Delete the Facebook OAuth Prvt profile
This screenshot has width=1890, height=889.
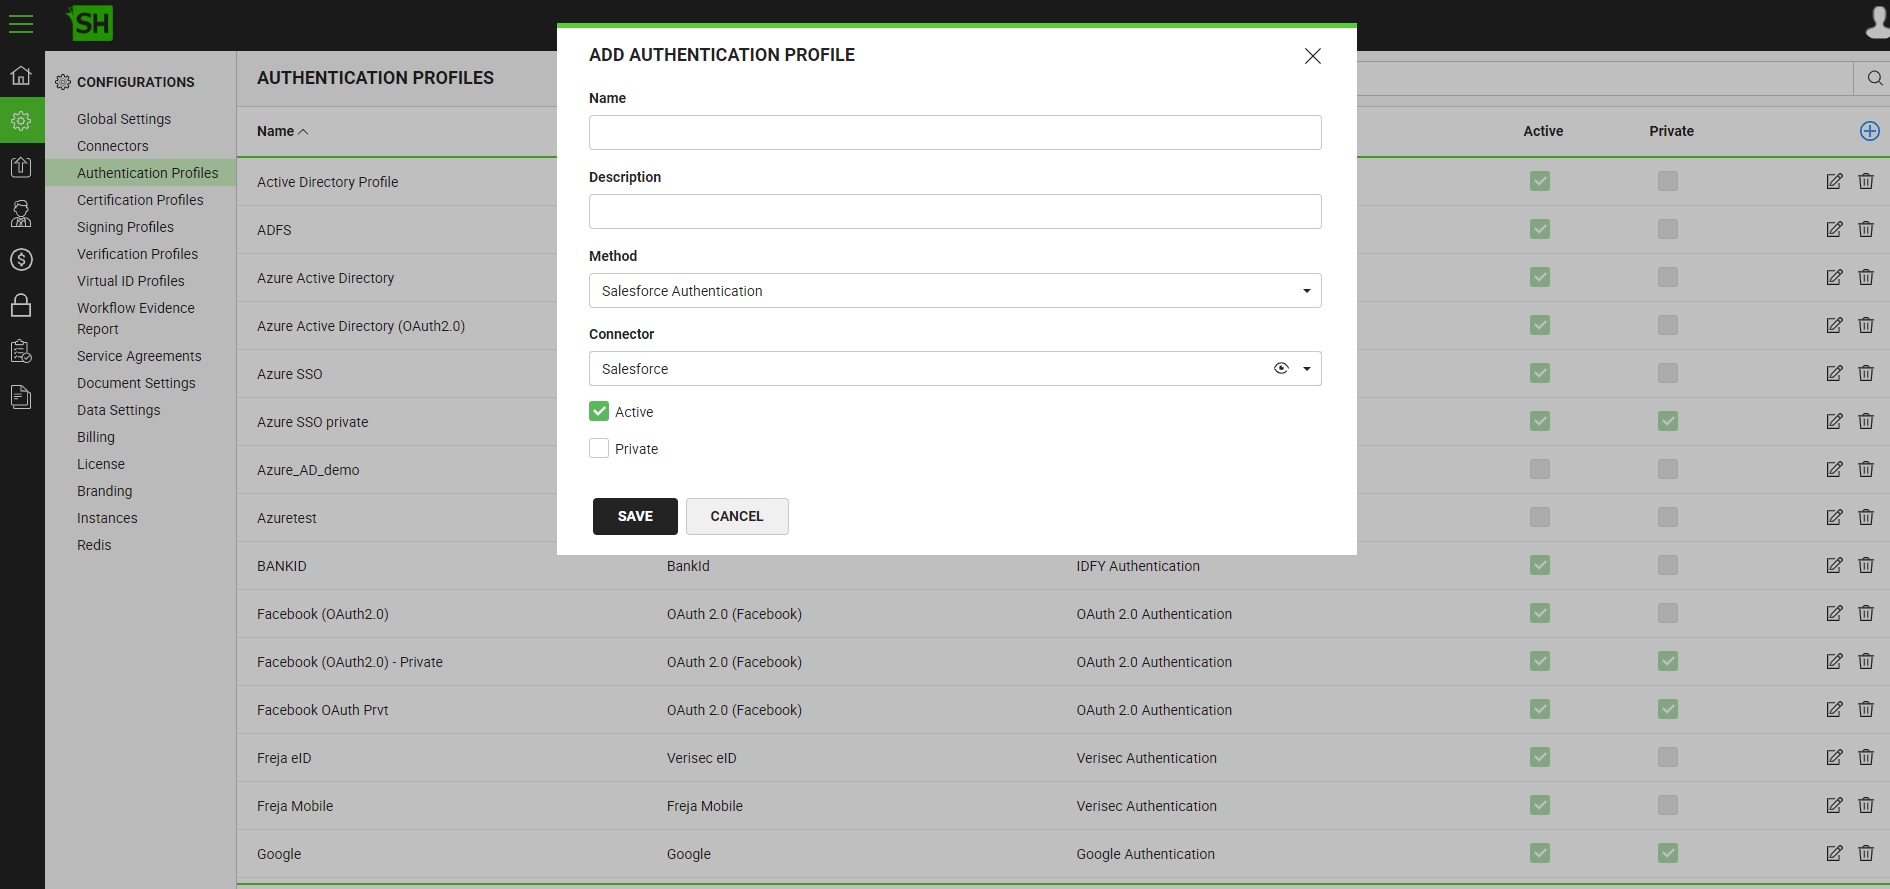(1866, 709)
